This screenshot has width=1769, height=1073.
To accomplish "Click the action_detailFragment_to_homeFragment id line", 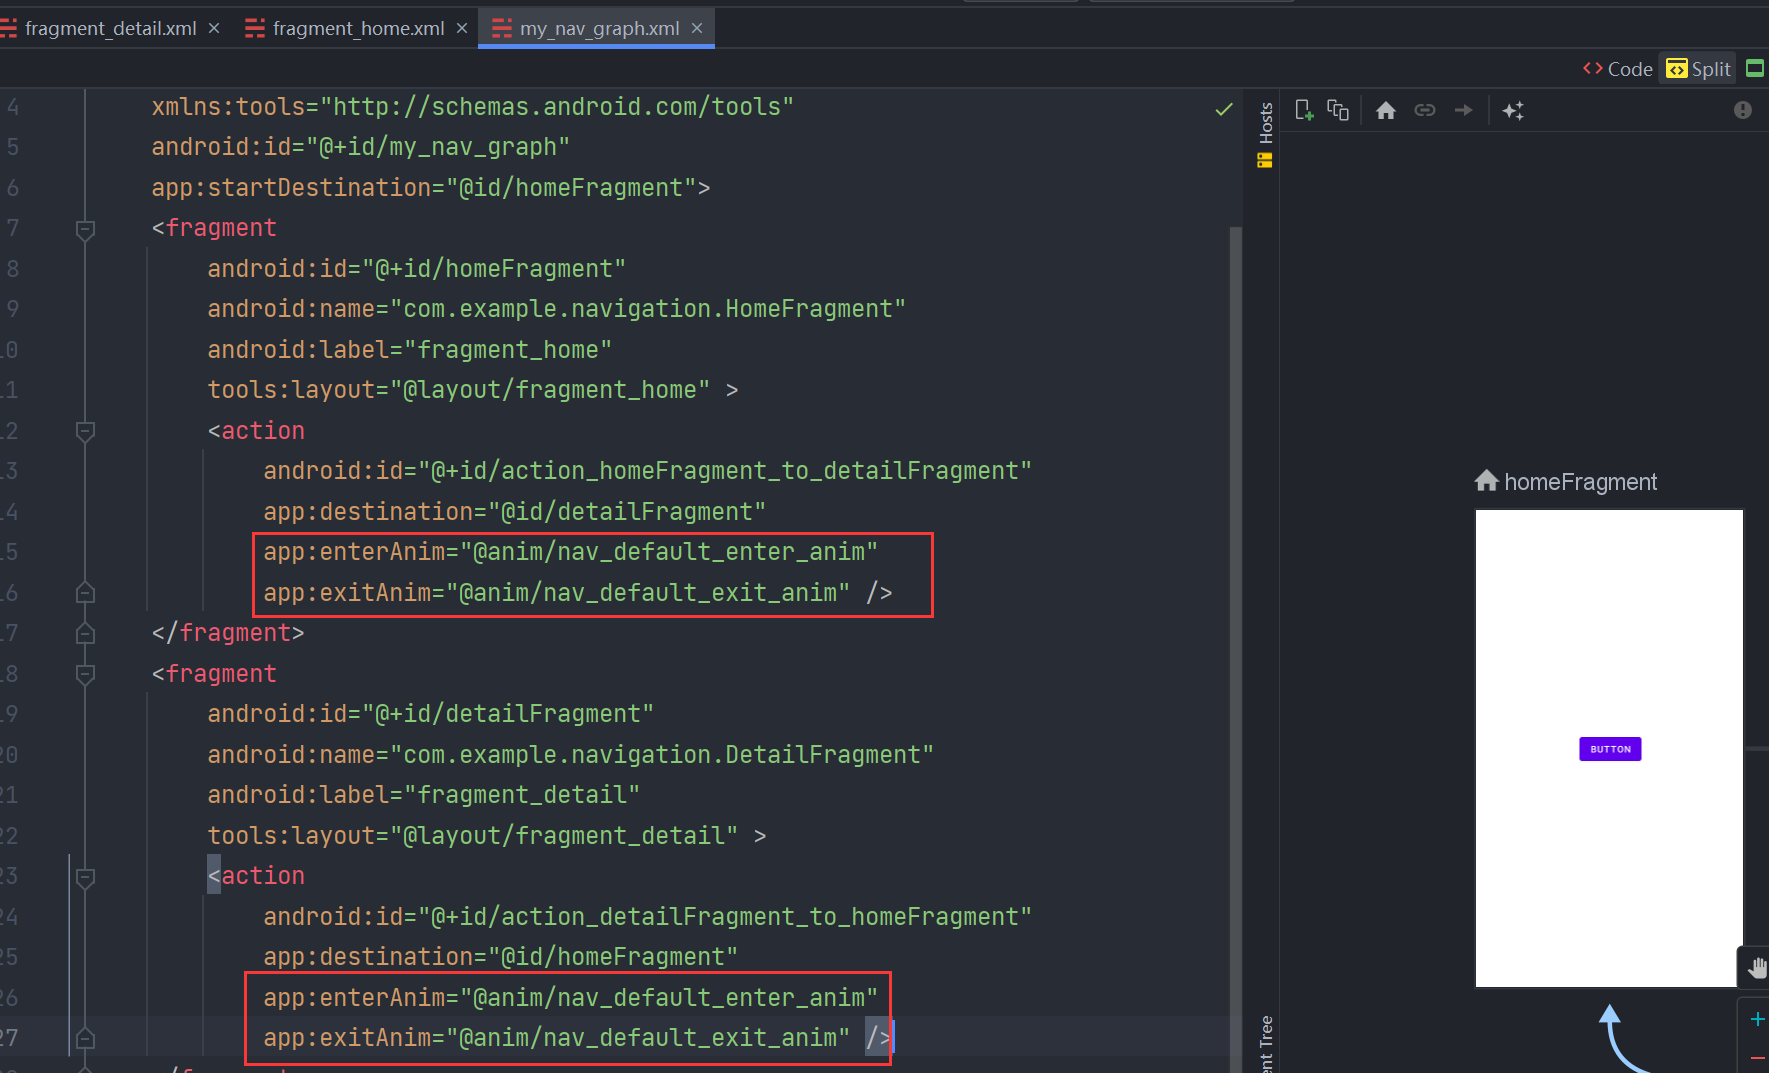I will [647, 917].
